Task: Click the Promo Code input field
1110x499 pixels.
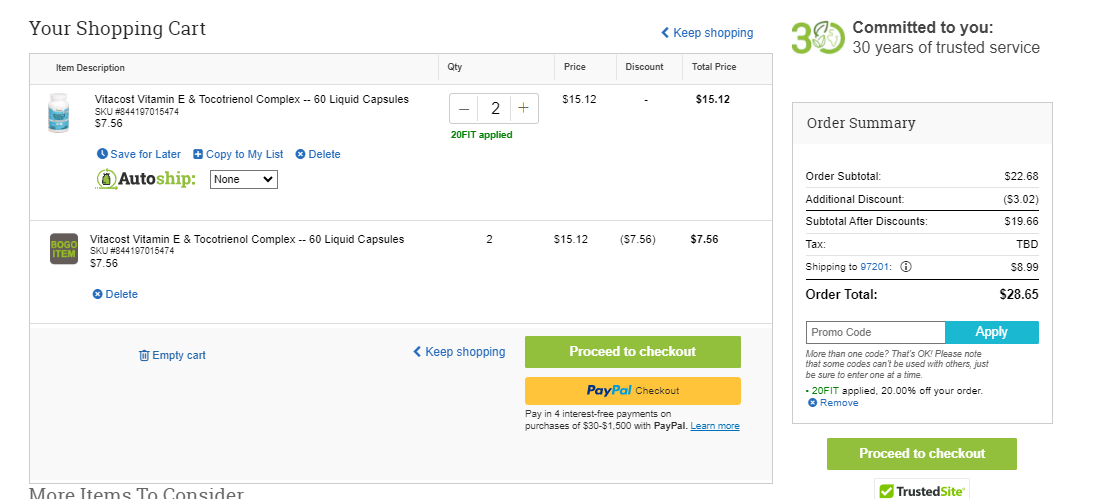Action: [876, 333]
